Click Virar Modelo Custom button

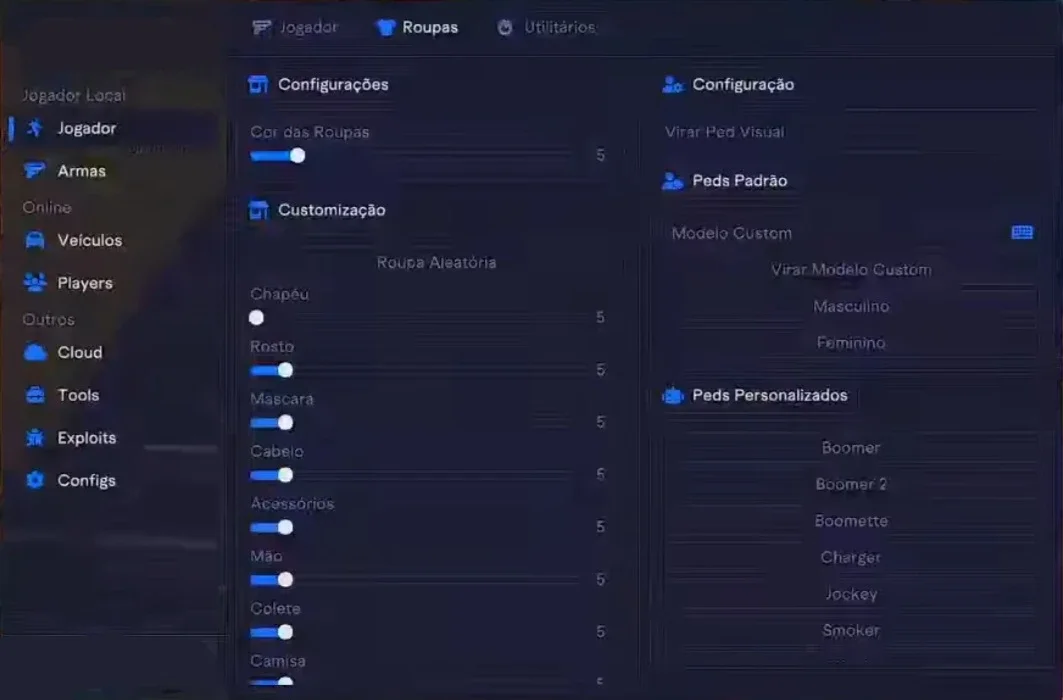click(851, 270)
